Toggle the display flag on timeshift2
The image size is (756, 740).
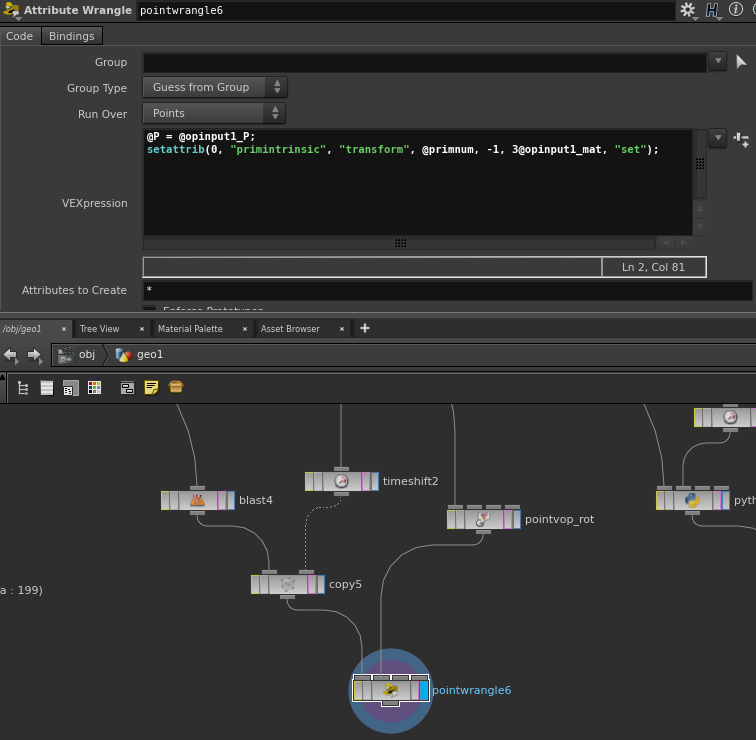[375, 481]
